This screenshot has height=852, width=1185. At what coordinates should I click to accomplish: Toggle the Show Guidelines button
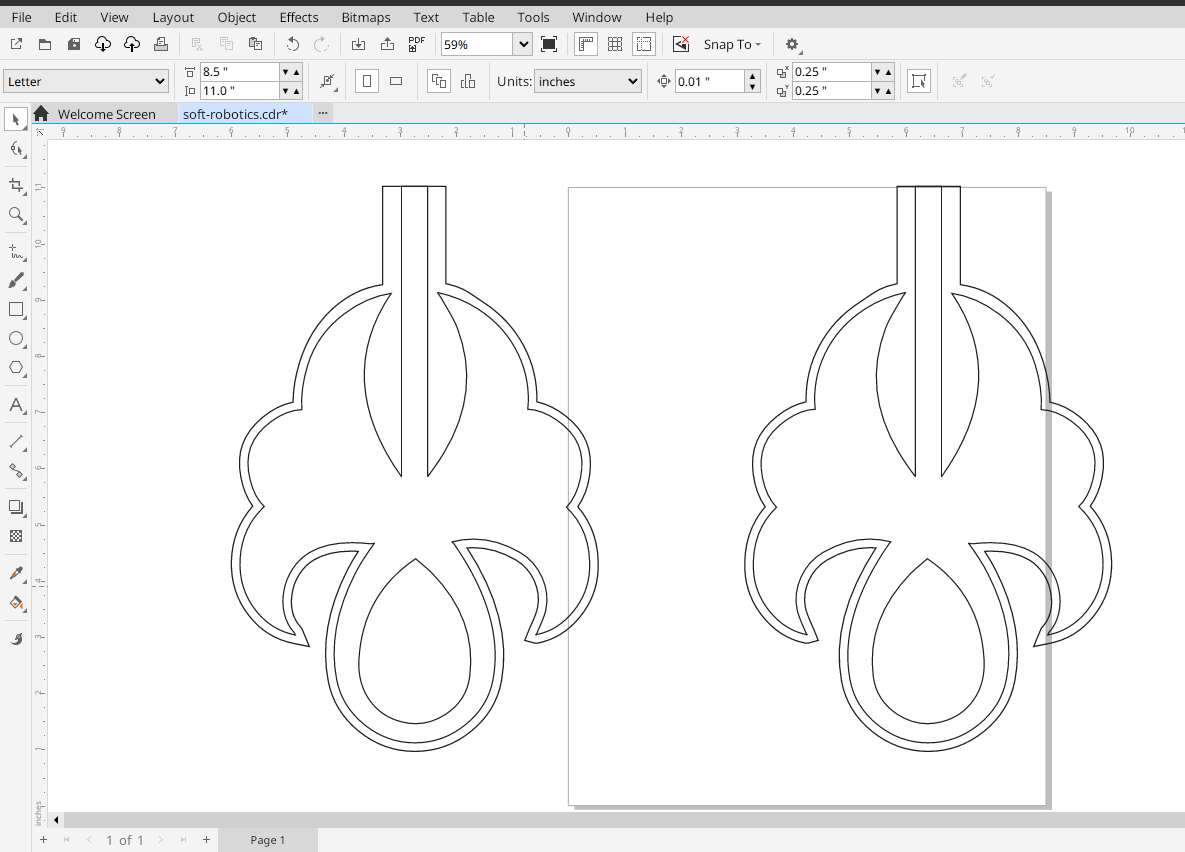[644, 45]
